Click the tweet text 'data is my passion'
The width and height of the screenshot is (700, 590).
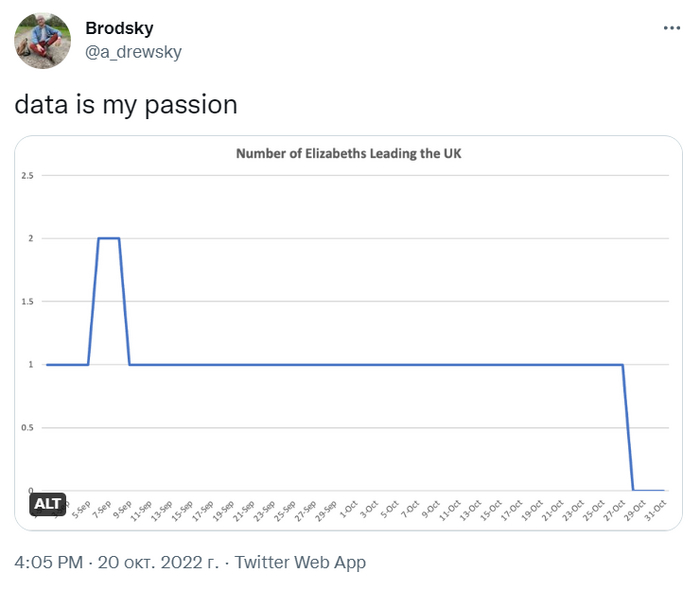(125, 104)
